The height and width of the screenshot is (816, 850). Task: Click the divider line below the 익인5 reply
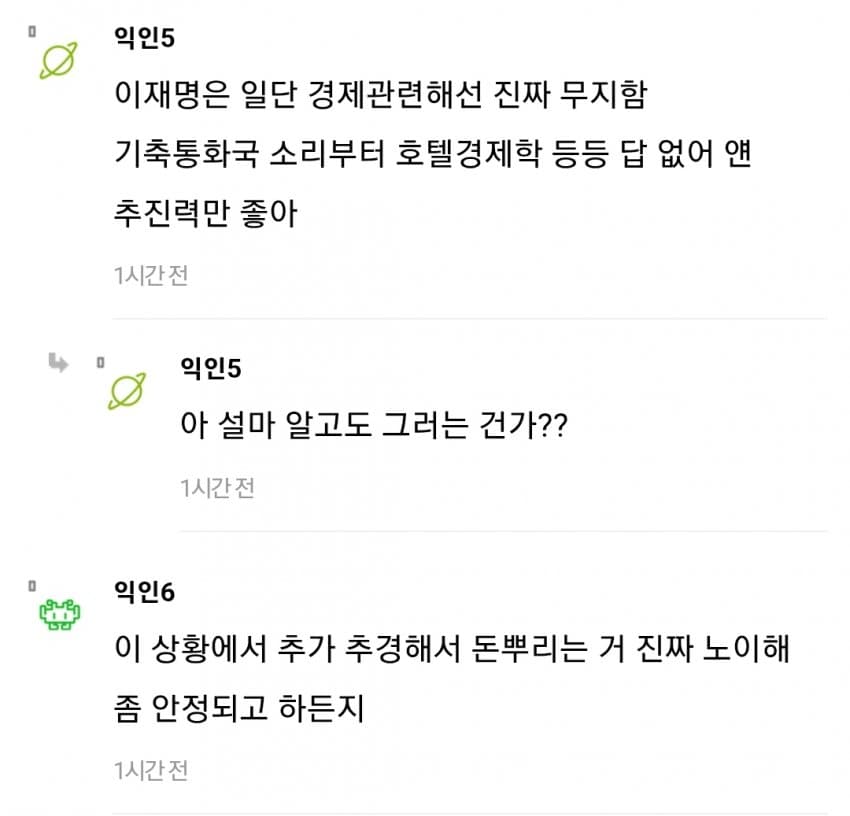click(503, 530)
